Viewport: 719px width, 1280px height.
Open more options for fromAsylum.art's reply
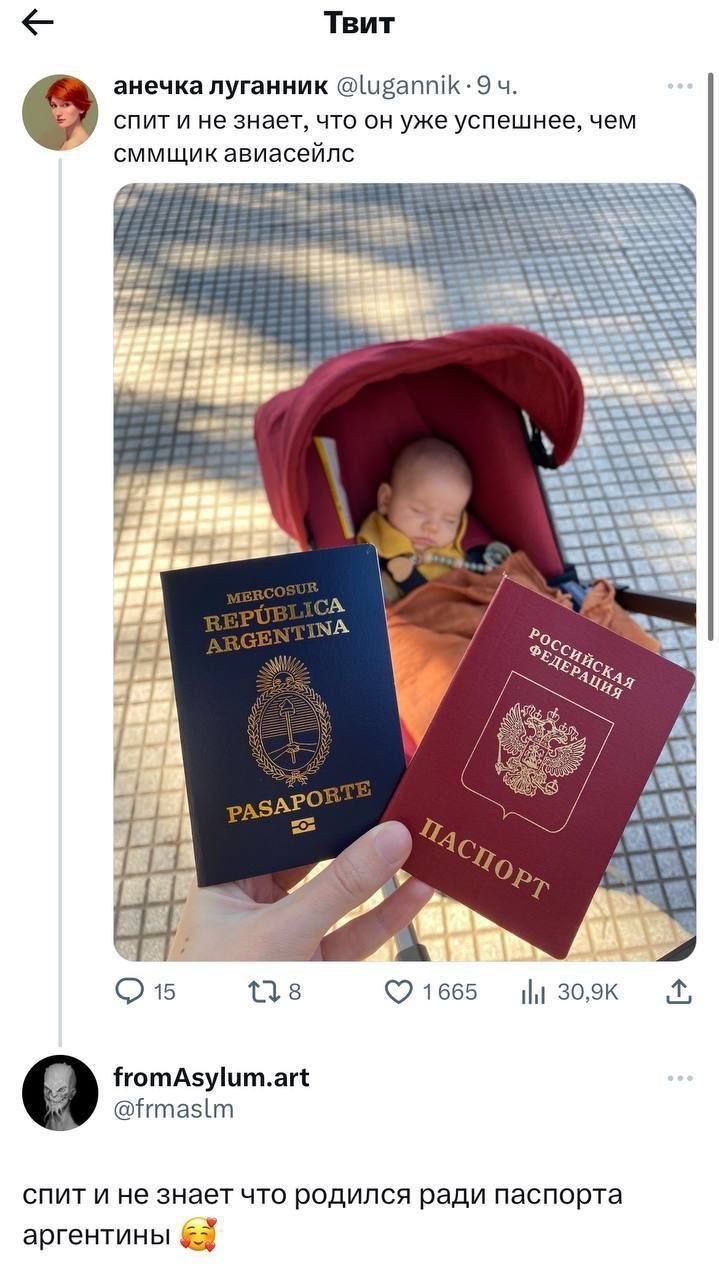click(679, 1078)
